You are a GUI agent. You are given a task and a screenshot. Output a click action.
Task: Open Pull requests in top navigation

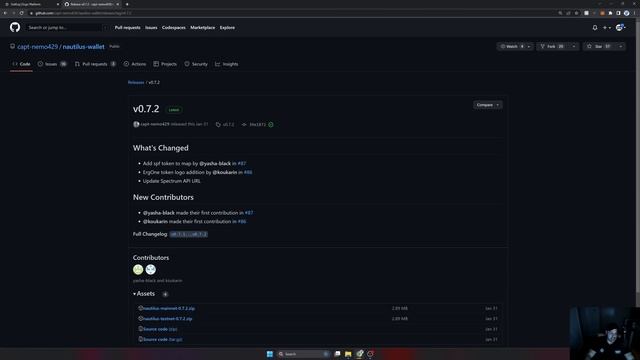pyautogui.click(x=127, y=27)
